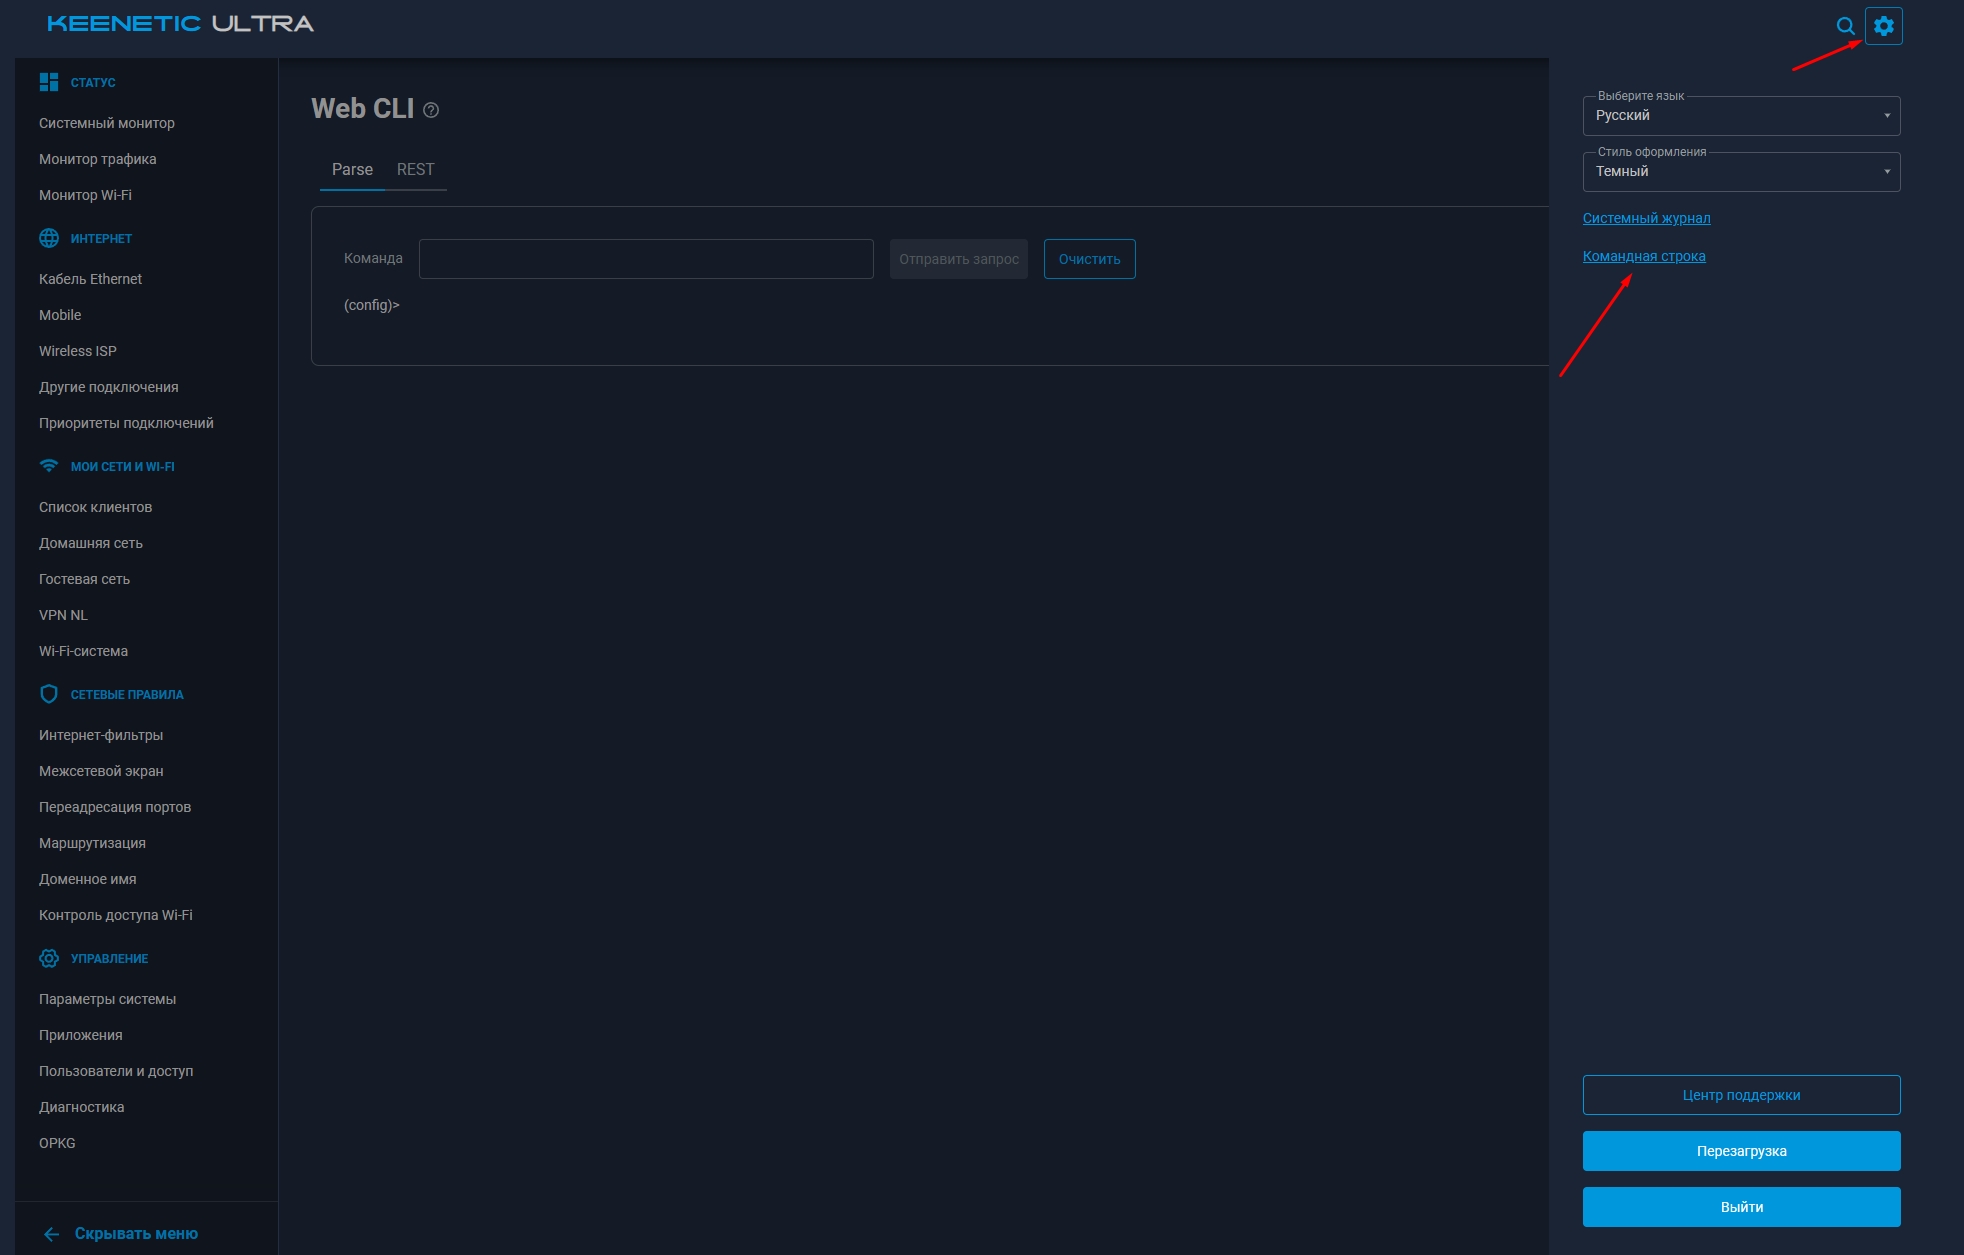The image size is (1964, 1255).
Task: Open the Стиль оформления theme dropdown
Action: pos(1740,172)
